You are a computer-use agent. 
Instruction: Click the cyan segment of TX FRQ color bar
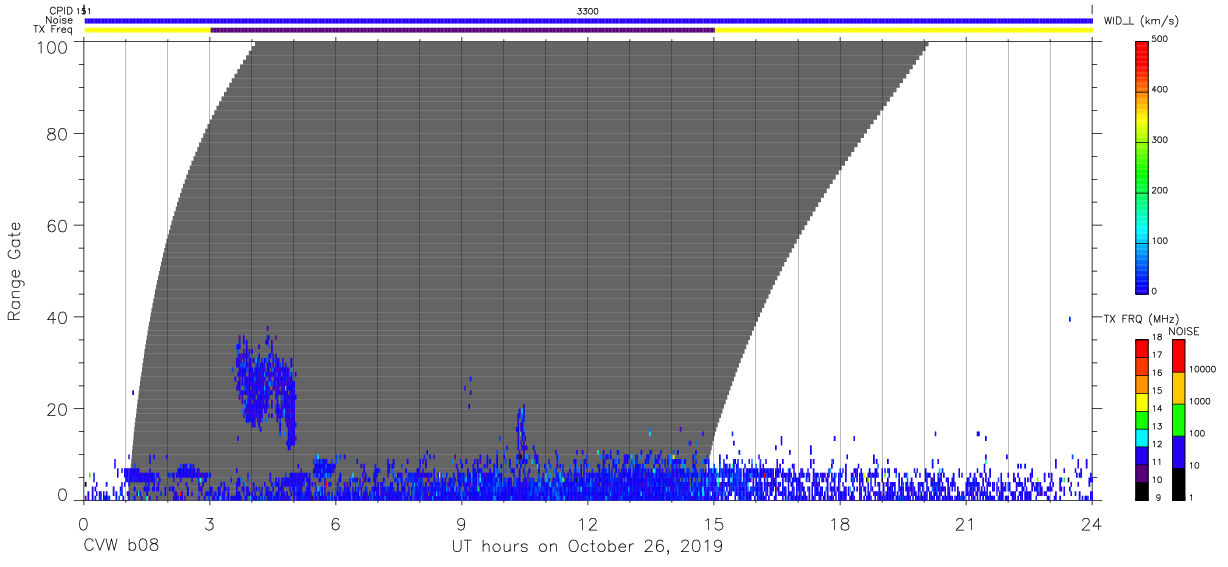click(1141, 439)
